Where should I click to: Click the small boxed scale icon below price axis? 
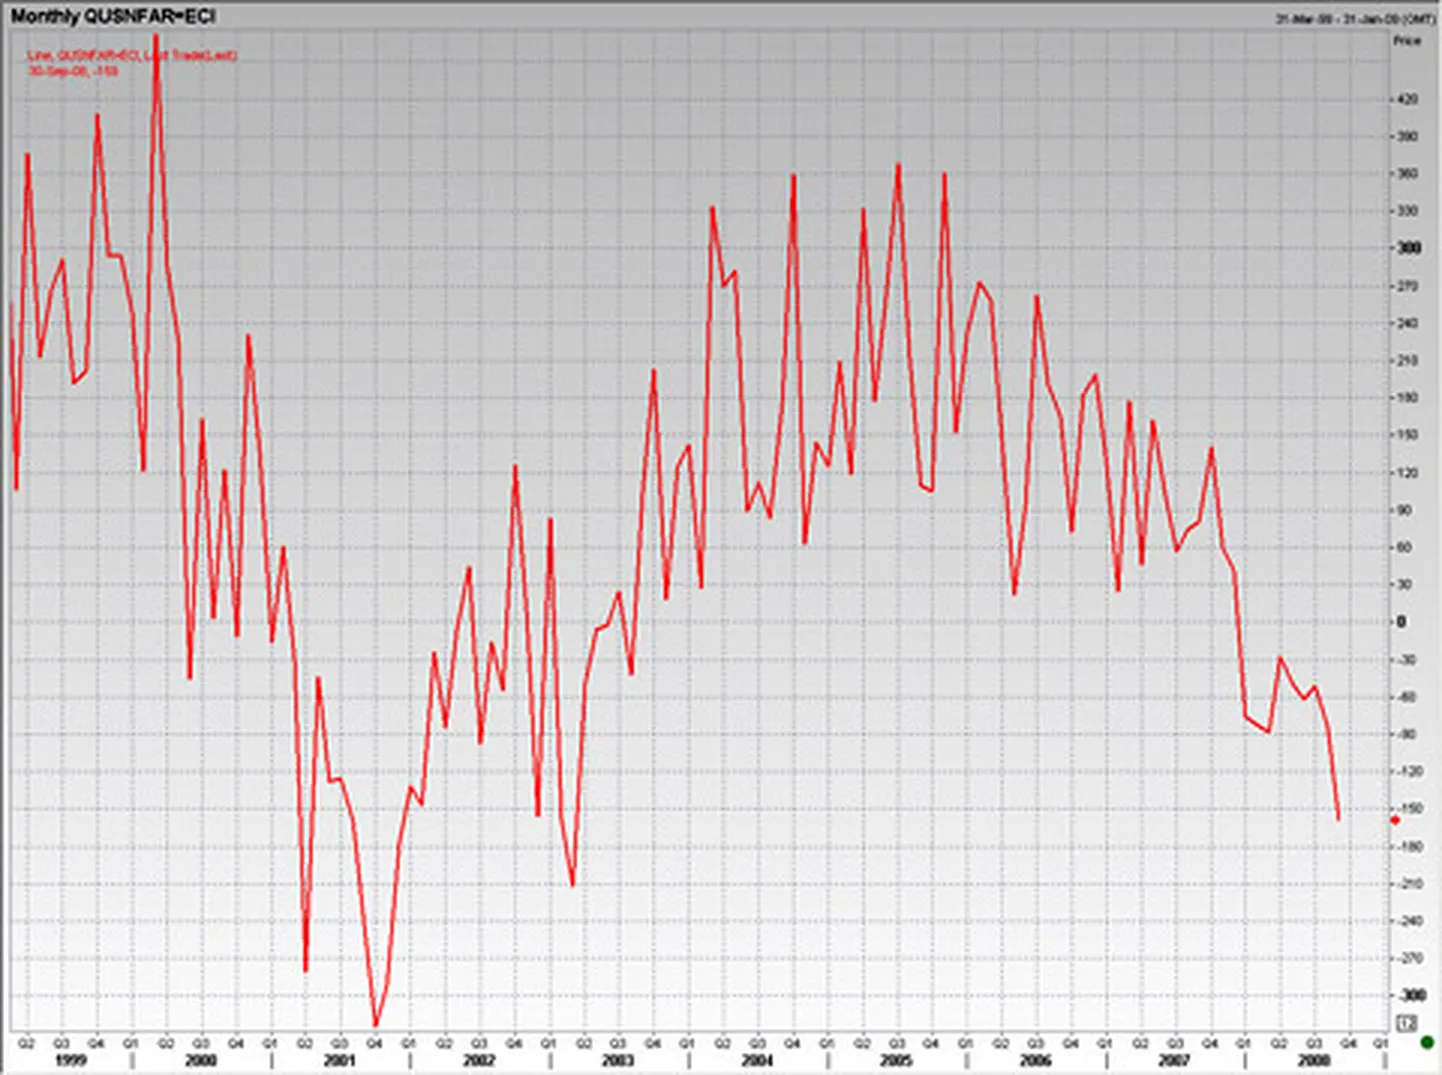click(x=1407, y=1022)
